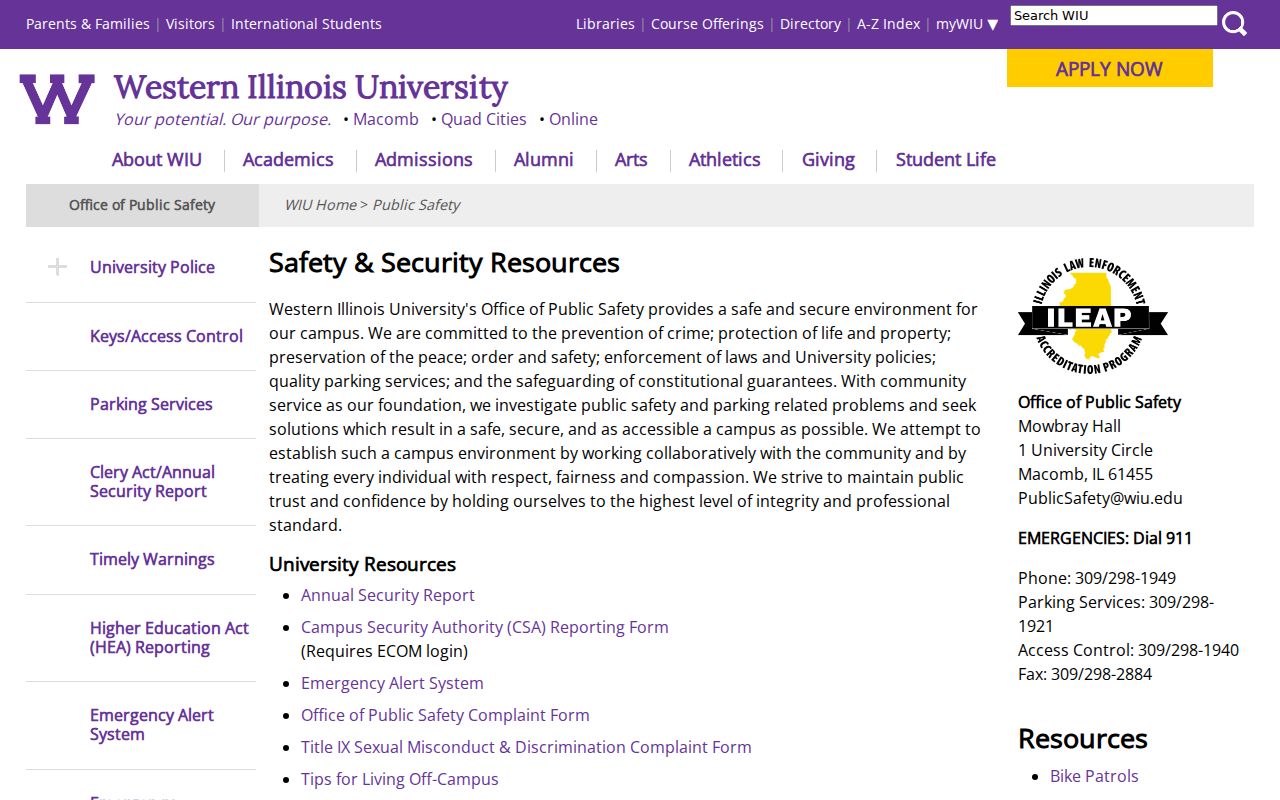Open the Libraries link
Screen dimensions: 1280x800
click(x=605, y=24)
